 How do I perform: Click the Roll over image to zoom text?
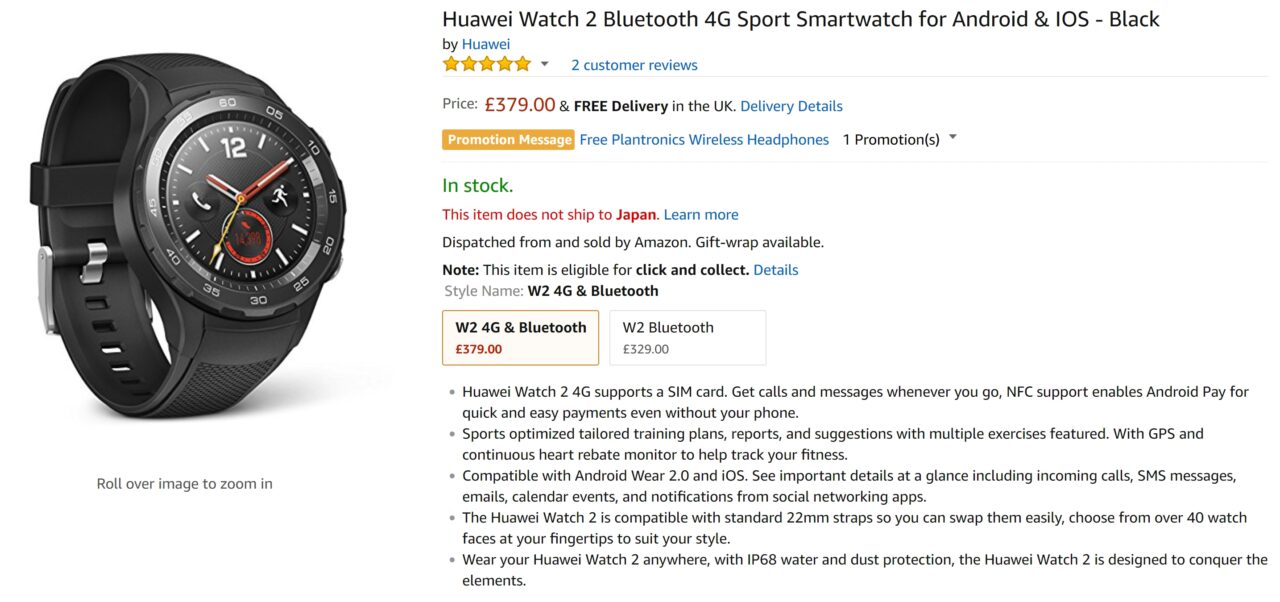pyautogui.click(x=184, y=484)
